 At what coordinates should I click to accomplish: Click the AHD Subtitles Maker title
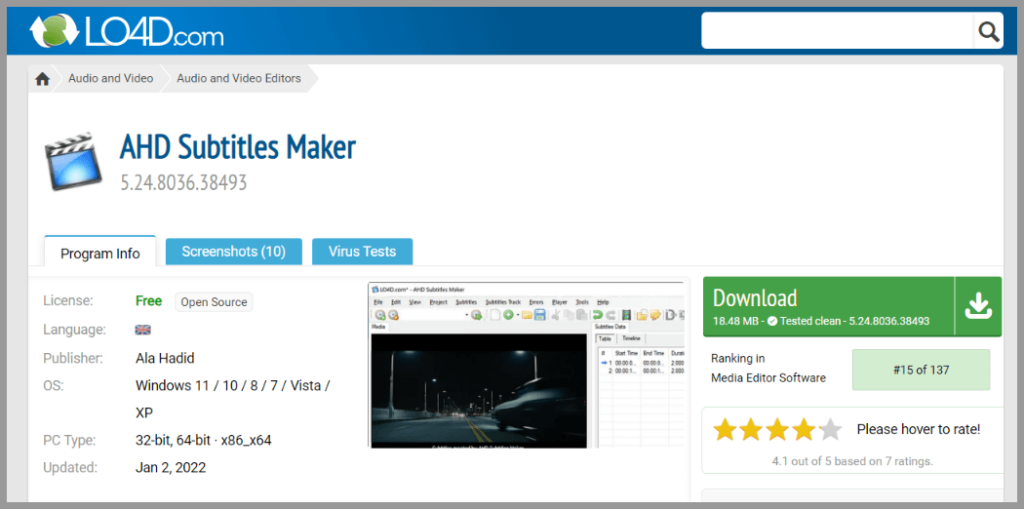pos(238,148)
